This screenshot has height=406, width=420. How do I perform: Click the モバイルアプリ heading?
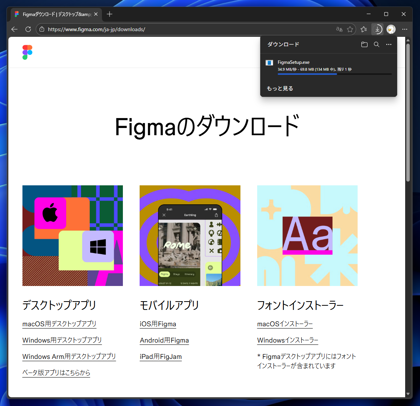169,305
